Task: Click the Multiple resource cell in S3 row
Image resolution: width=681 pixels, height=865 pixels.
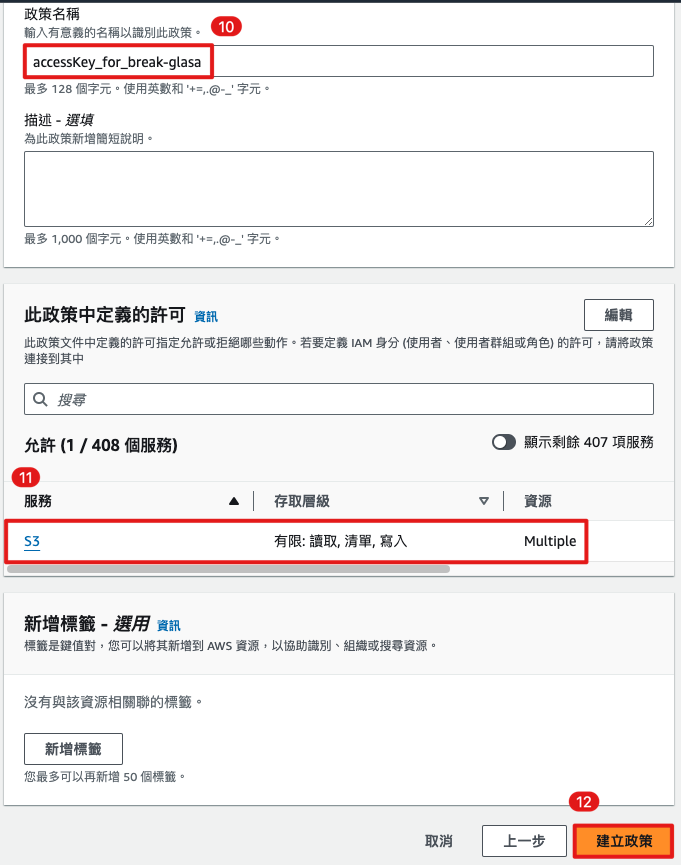Action: click(x=550, y=541)
